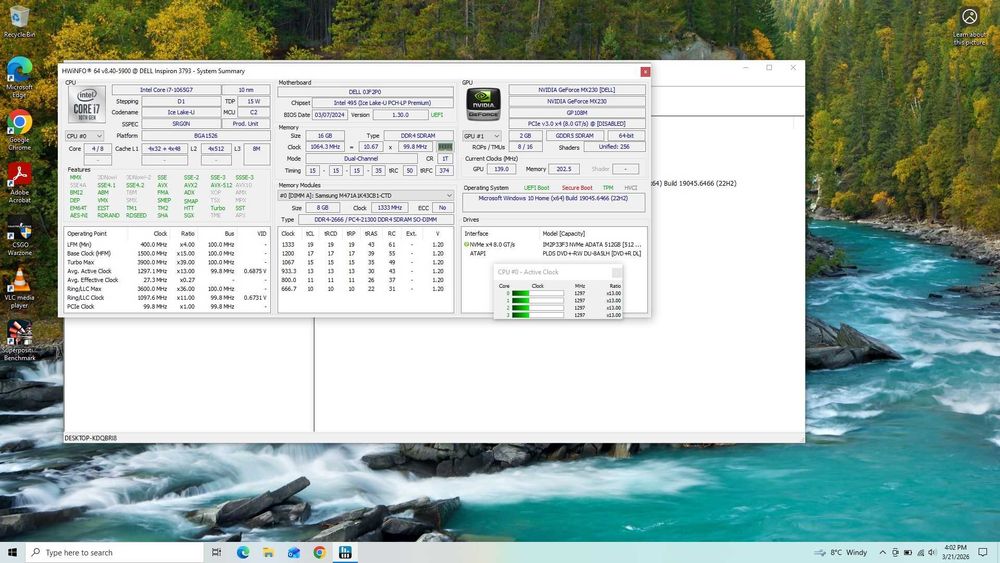Click the Core 3 clock bar
This screenshot has width=1000, height=563.
tap(538, 315)
